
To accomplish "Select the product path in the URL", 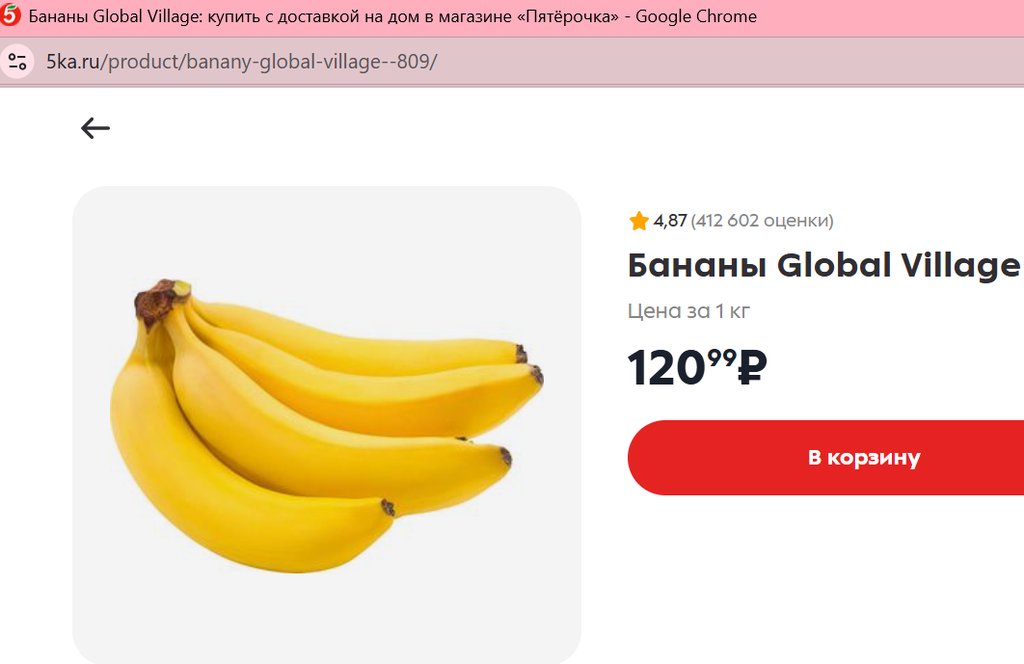I will pos(270,62).
